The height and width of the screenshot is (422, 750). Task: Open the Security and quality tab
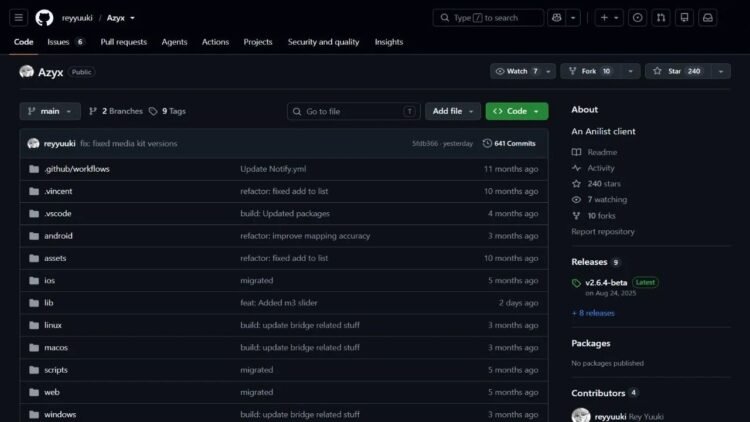click(323, 42)
